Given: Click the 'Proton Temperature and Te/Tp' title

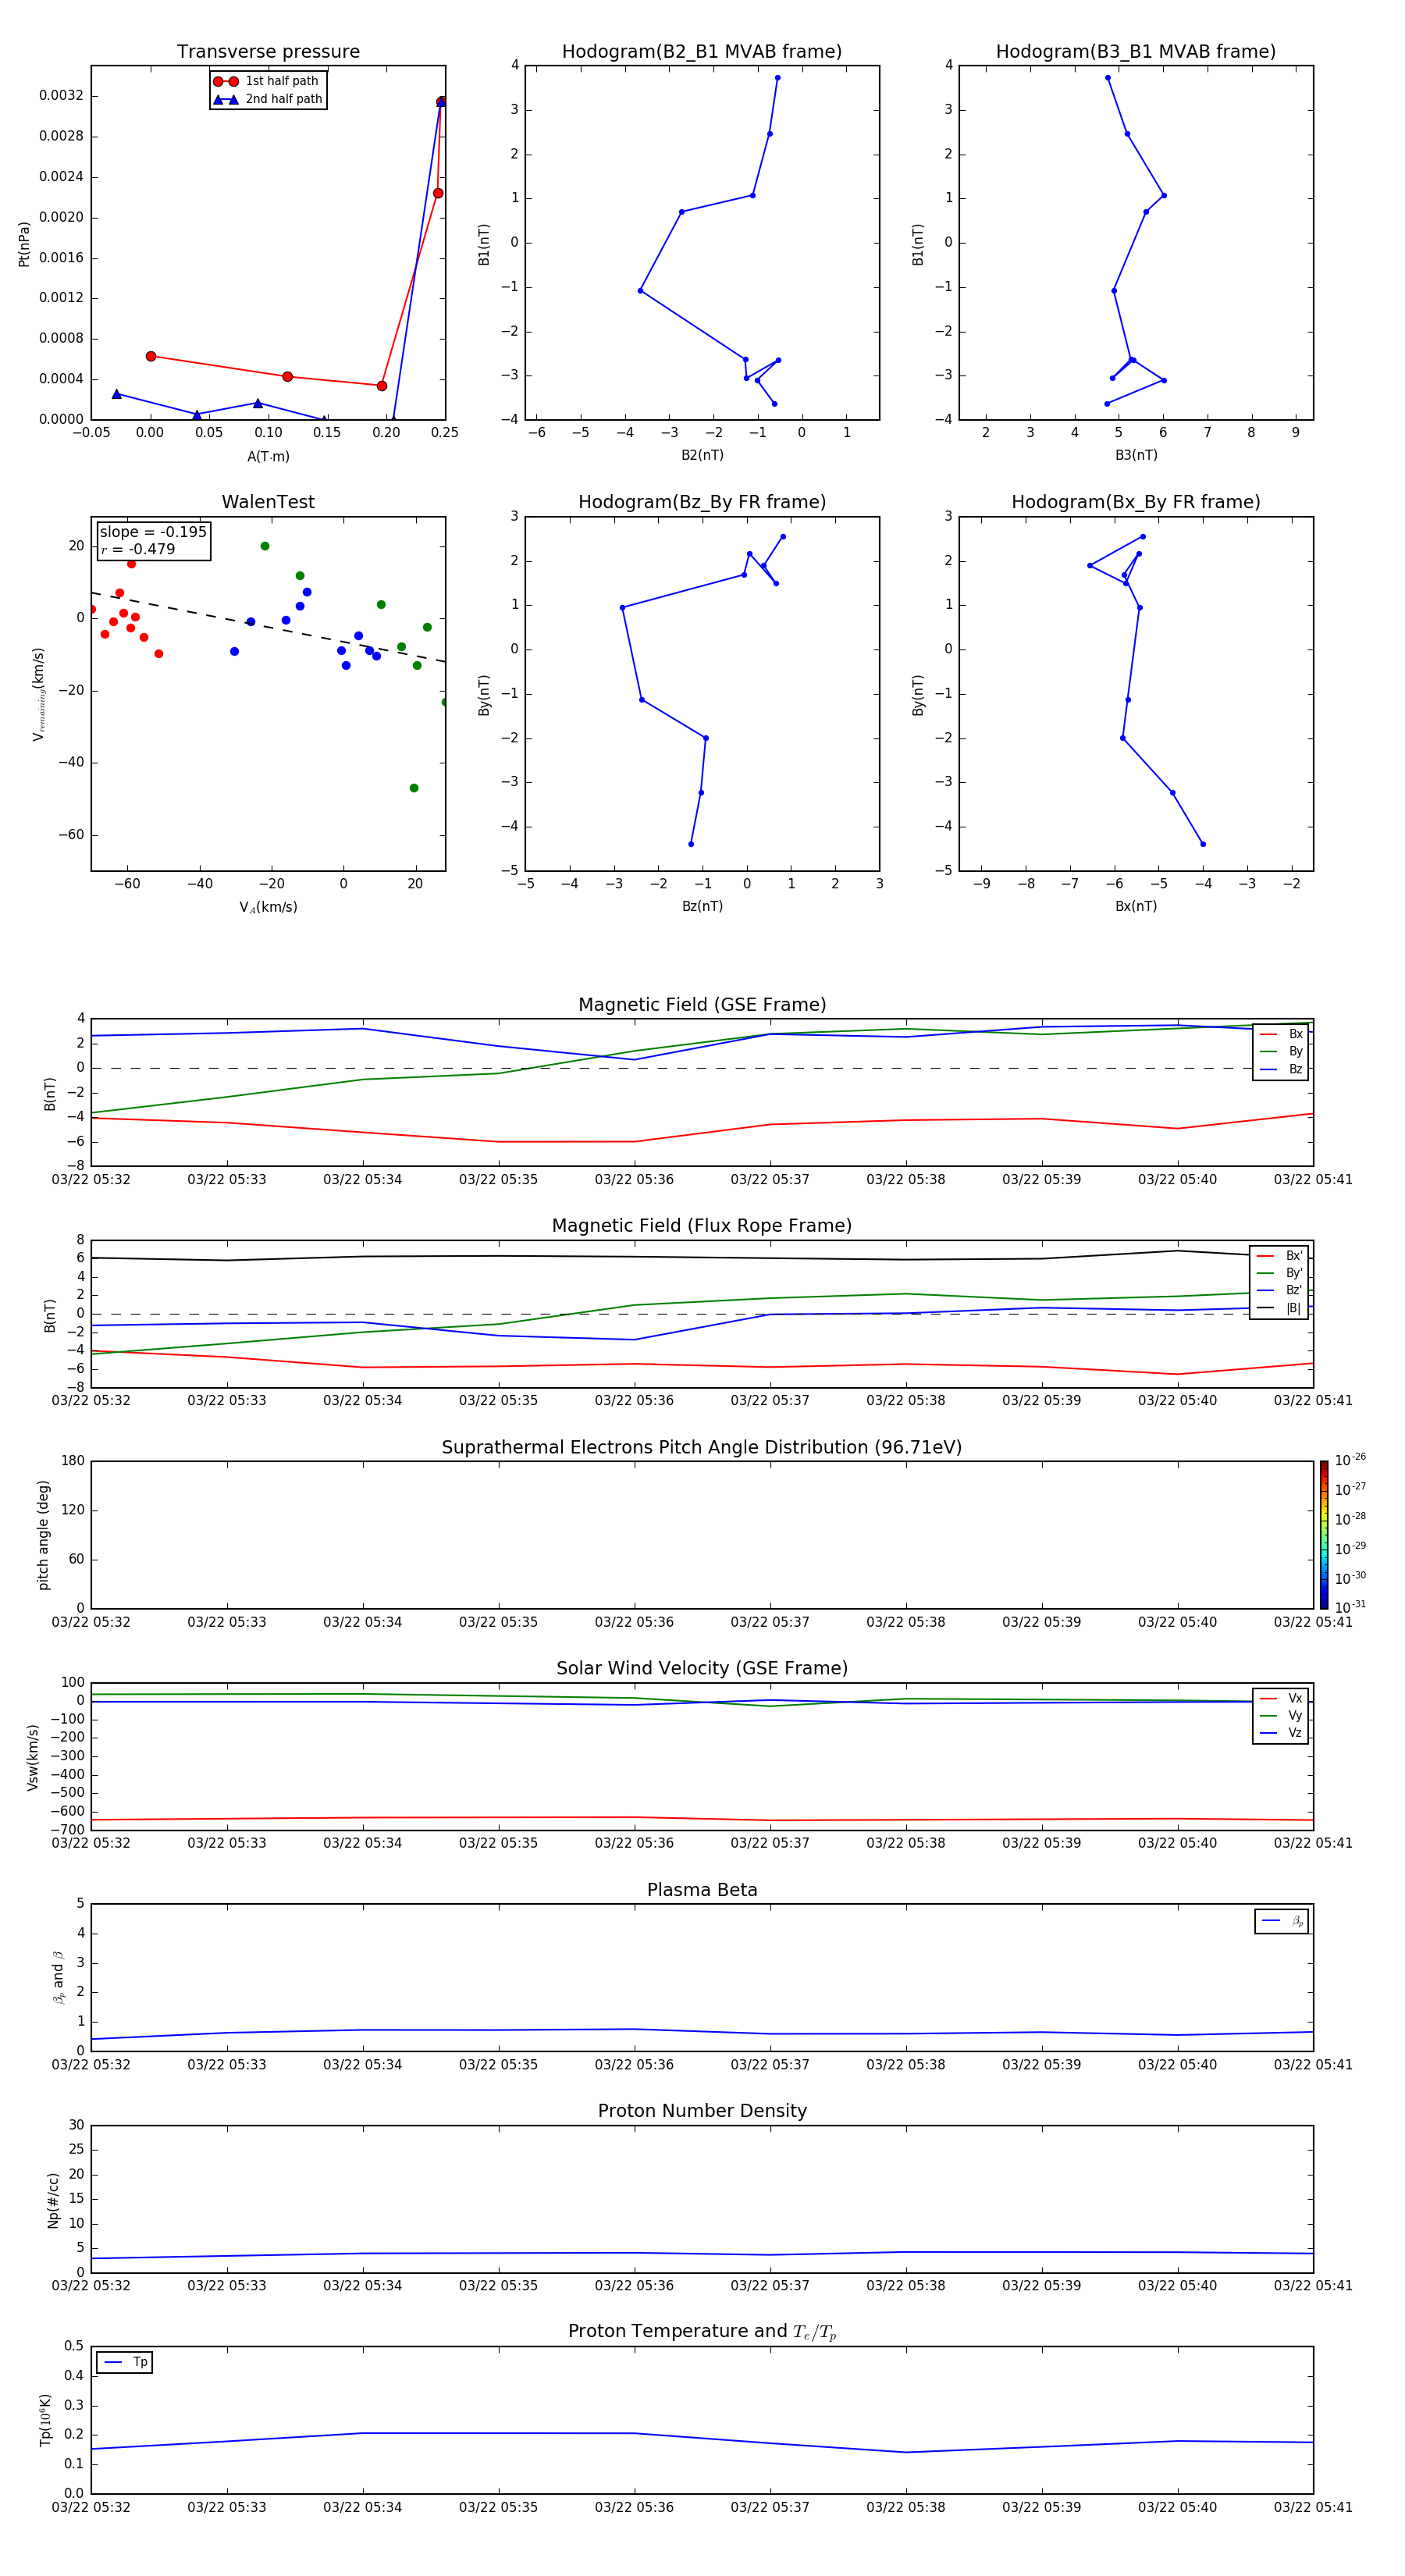Looking at the screenshot, I should tap(702, 2332).
